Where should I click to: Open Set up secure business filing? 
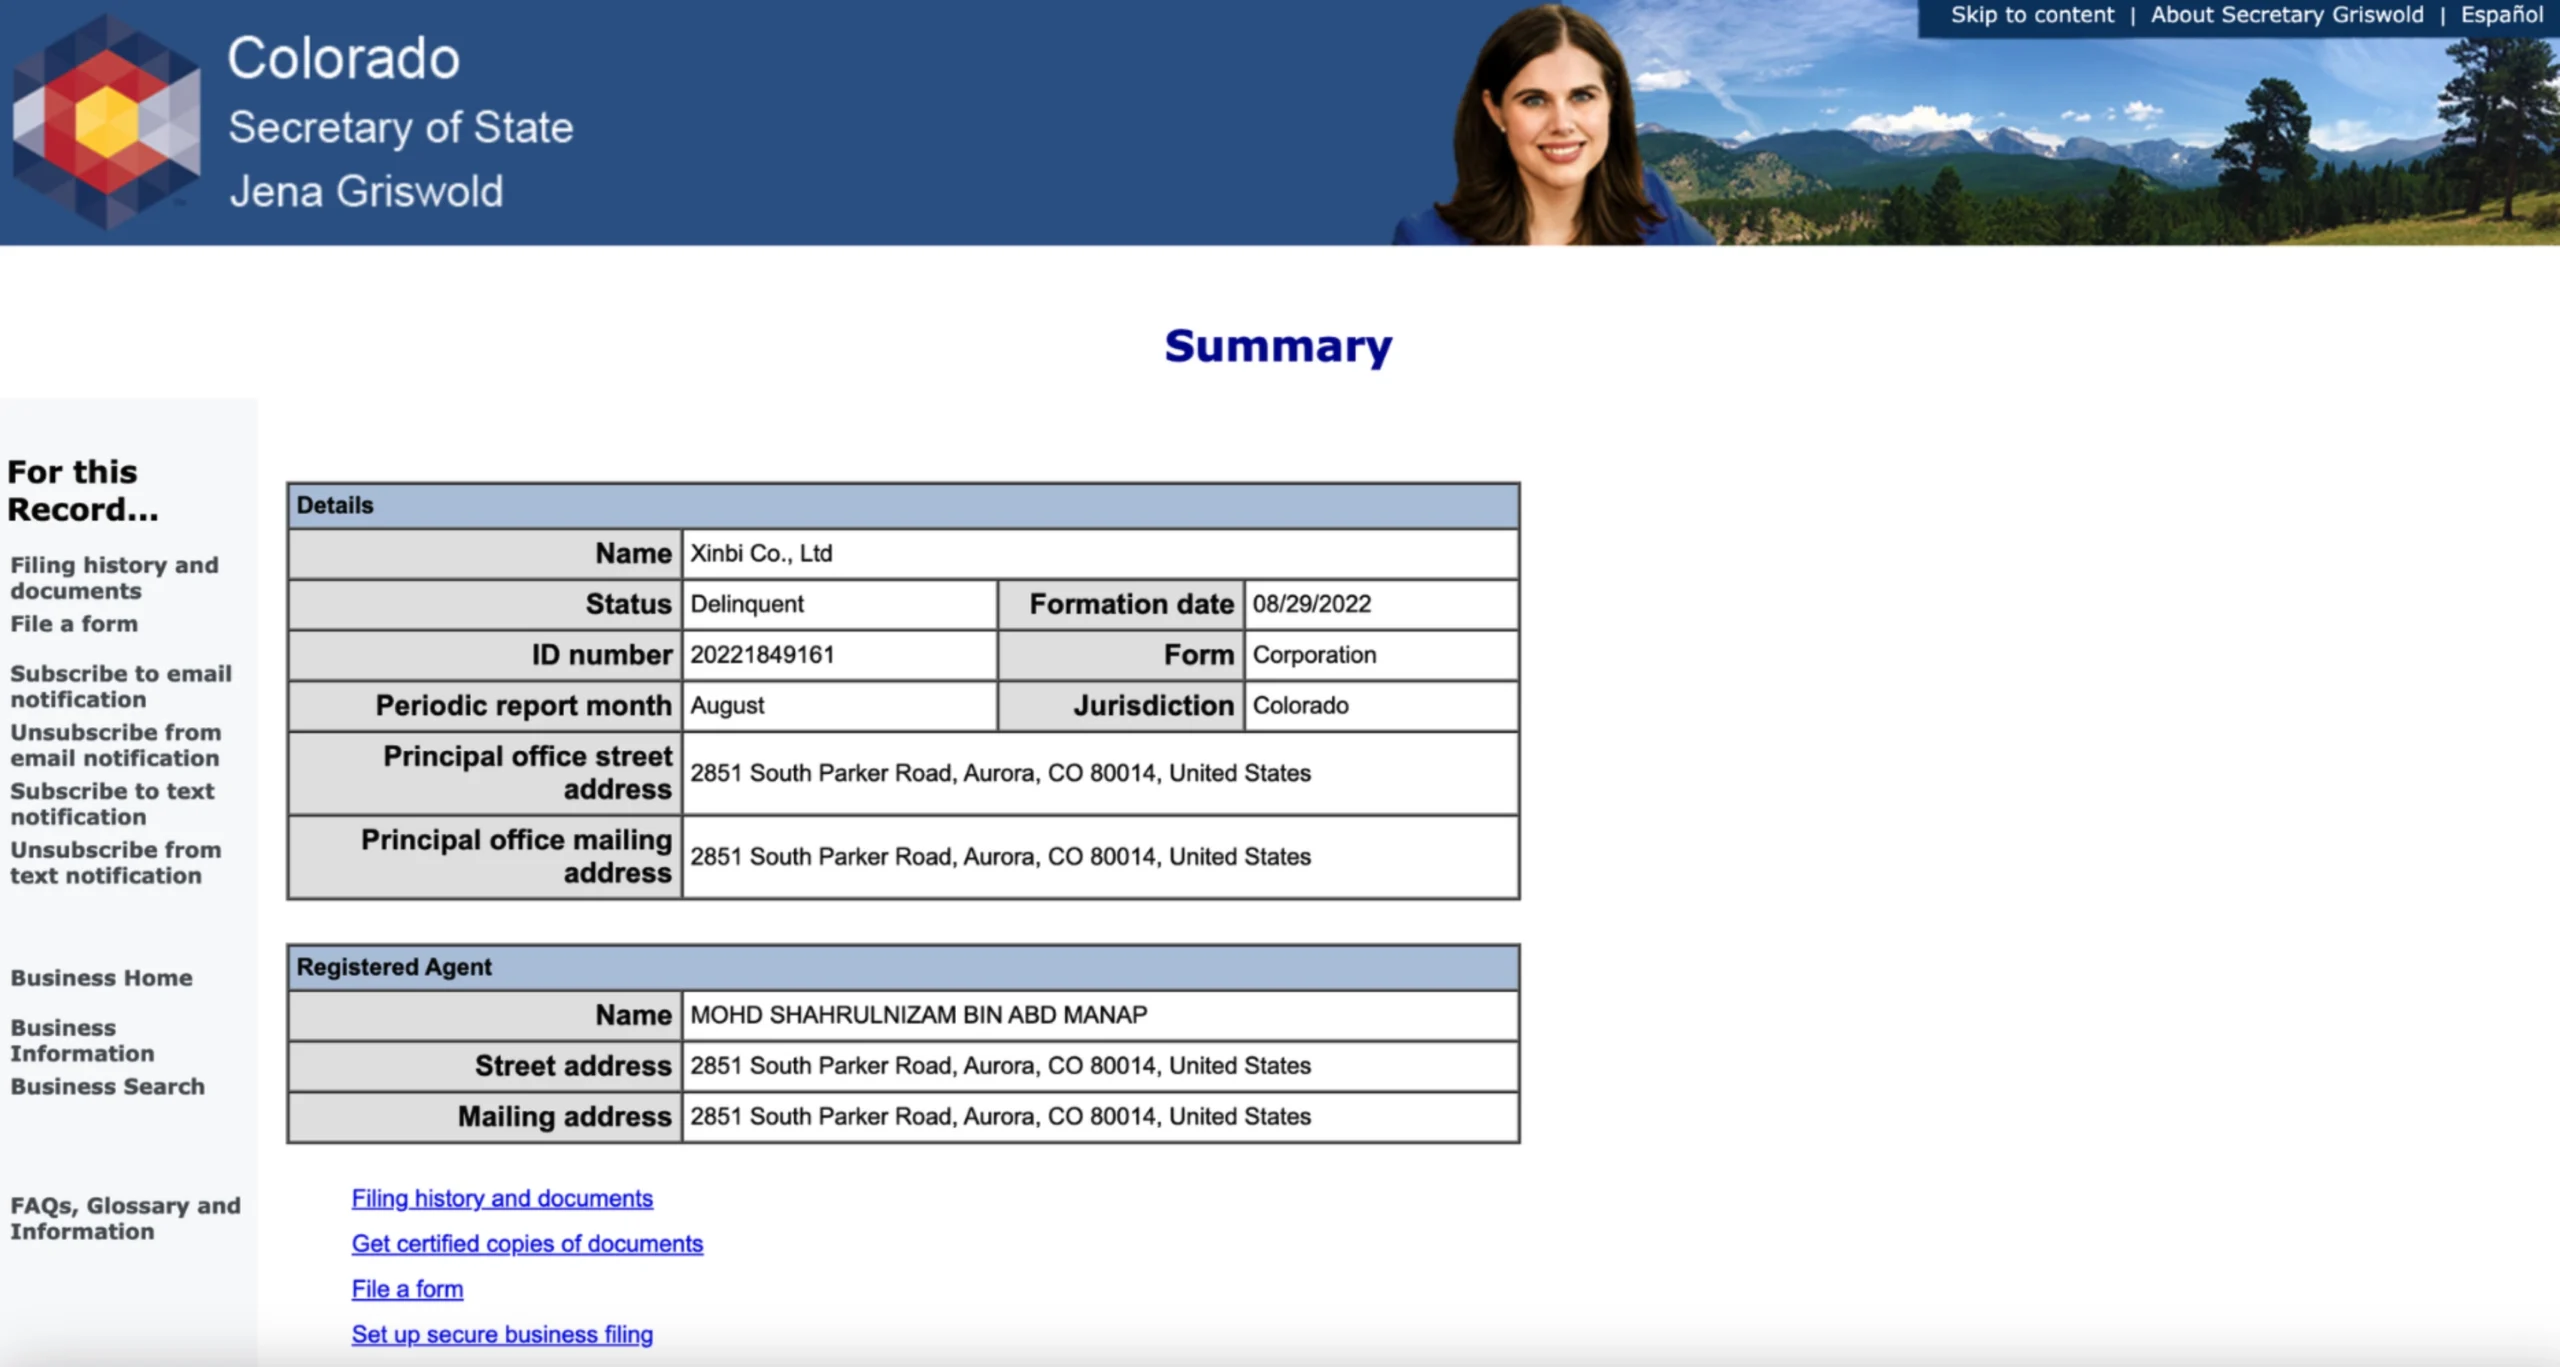(502, 1334)
